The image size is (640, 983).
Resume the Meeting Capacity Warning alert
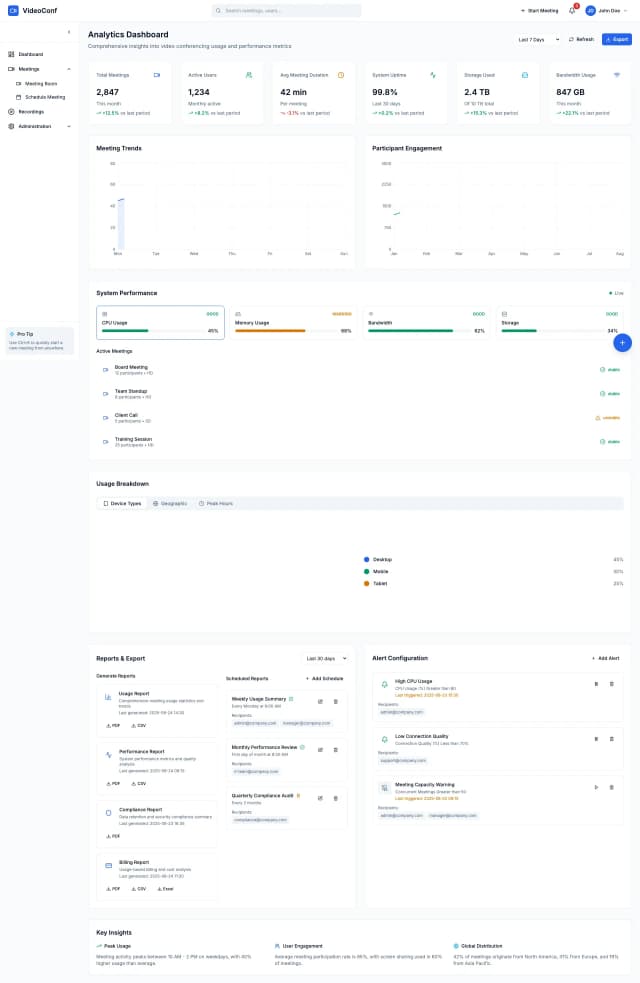tap(596, 787)
